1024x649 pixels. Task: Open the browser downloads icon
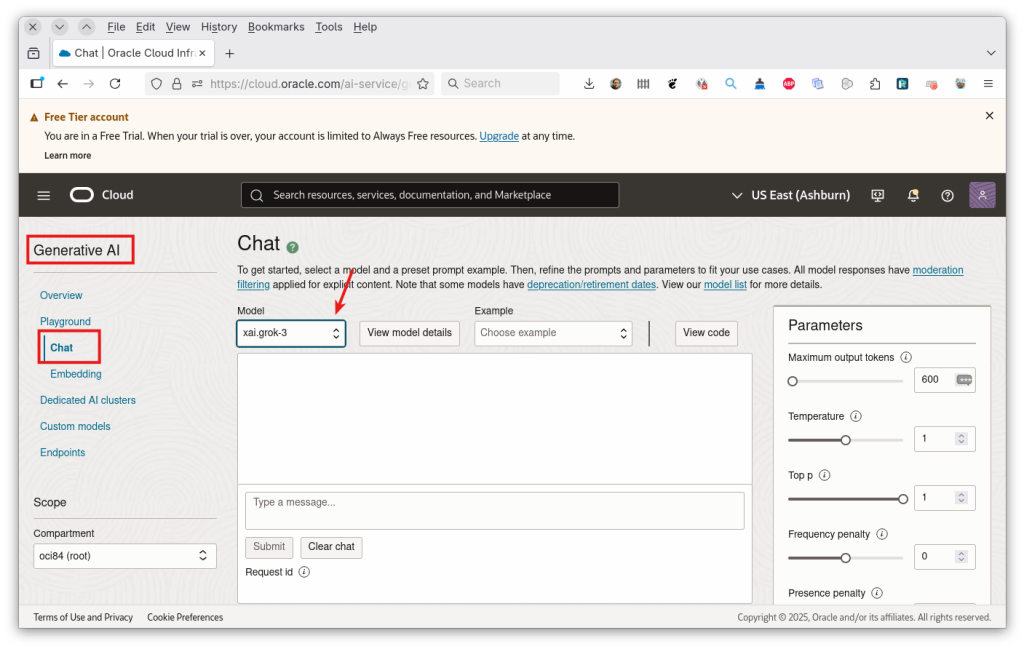(x=588, y=84)
